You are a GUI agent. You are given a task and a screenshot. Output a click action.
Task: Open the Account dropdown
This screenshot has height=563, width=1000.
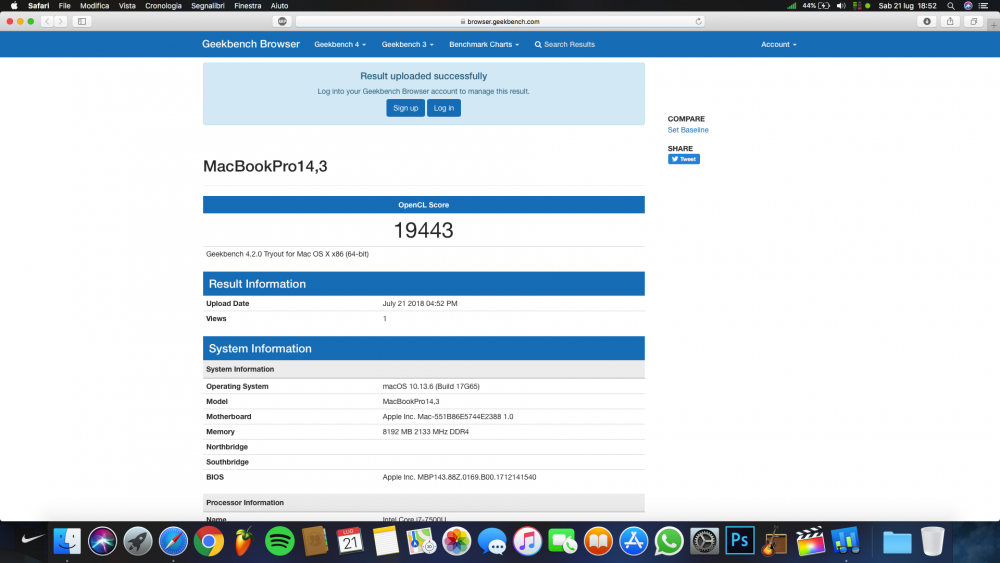tap(779, 45)
